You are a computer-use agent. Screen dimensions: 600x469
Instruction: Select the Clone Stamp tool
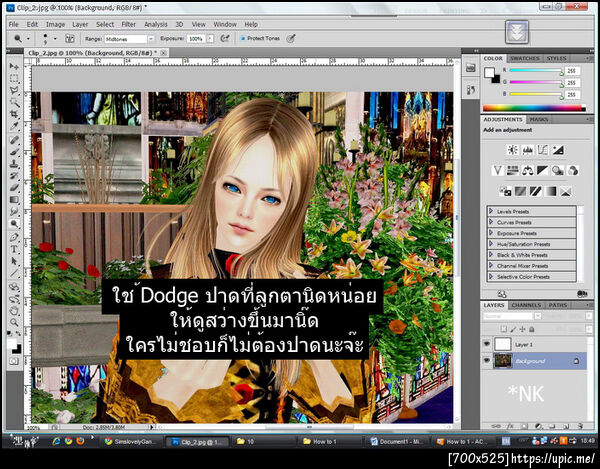(x=14, y=164)
